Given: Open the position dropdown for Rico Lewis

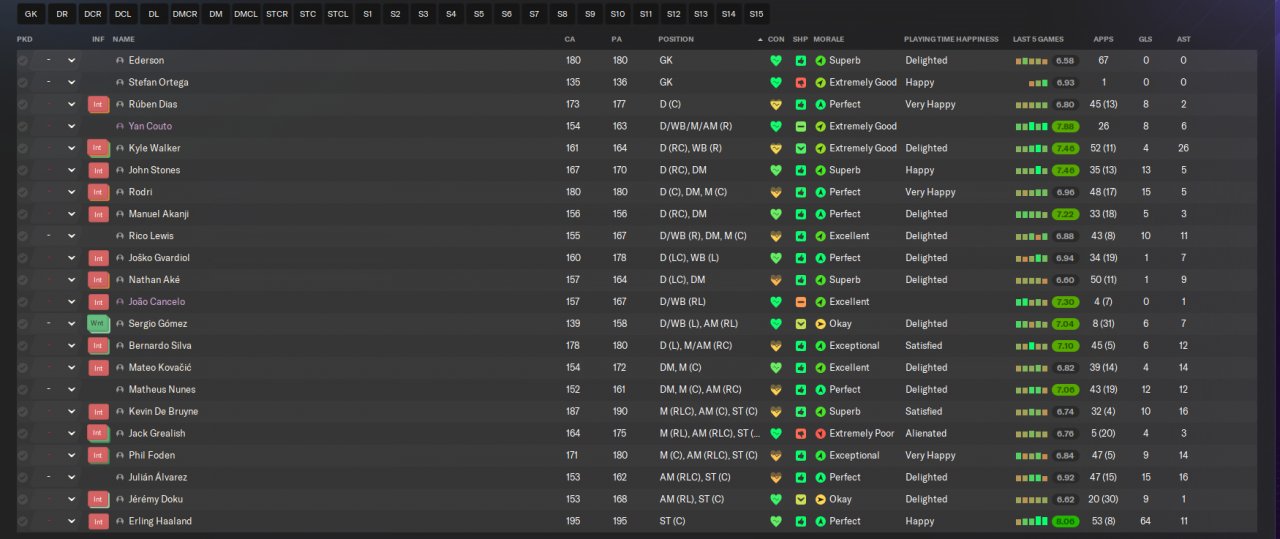Looking at the screenshot, I should click(71, 236).
